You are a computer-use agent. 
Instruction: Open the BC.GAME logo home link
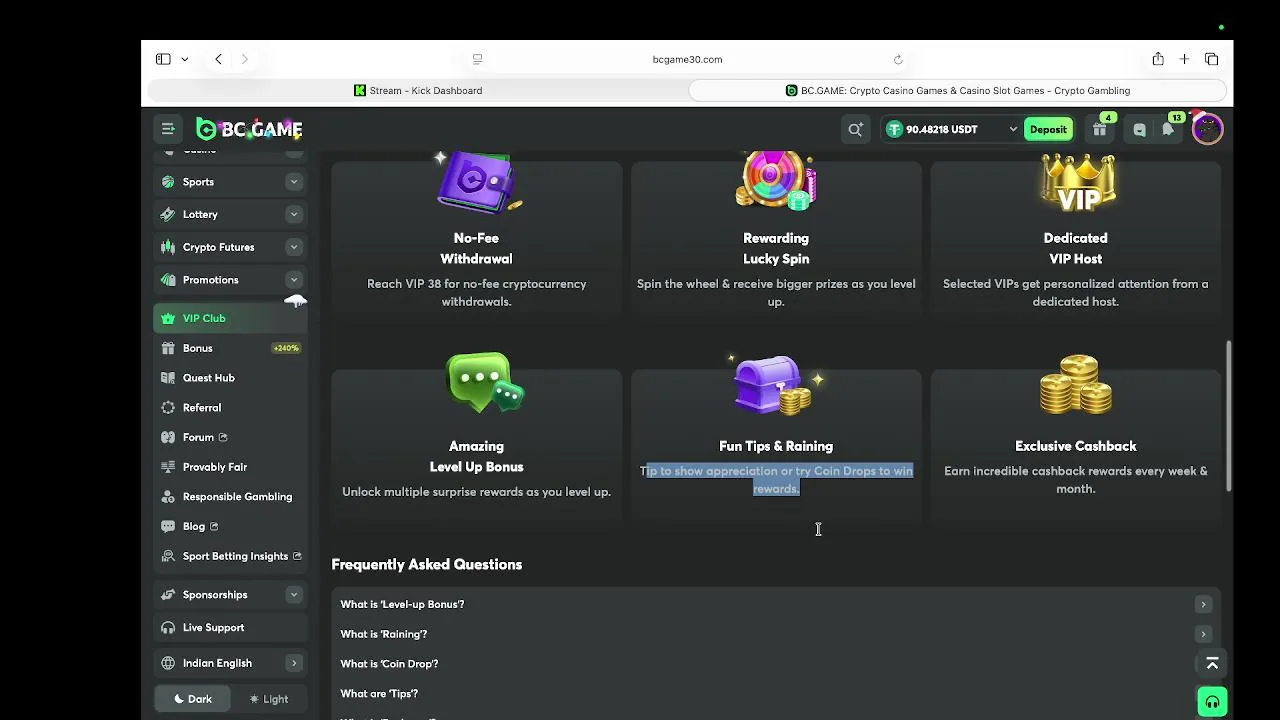249,129
